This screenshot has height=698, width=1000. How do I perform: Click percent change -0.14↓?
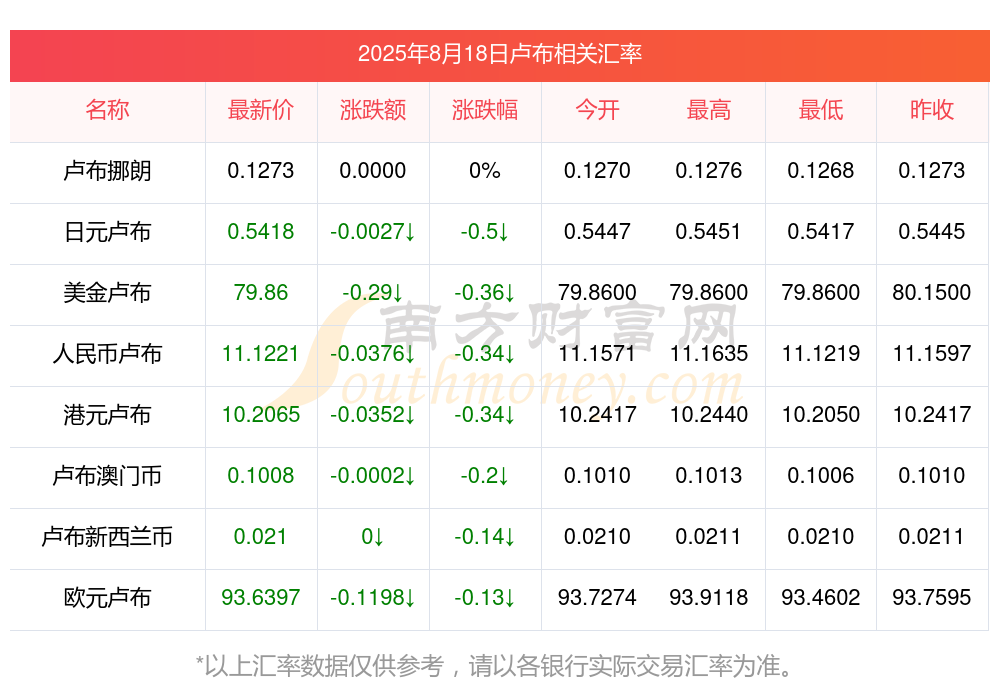(485, 537)
